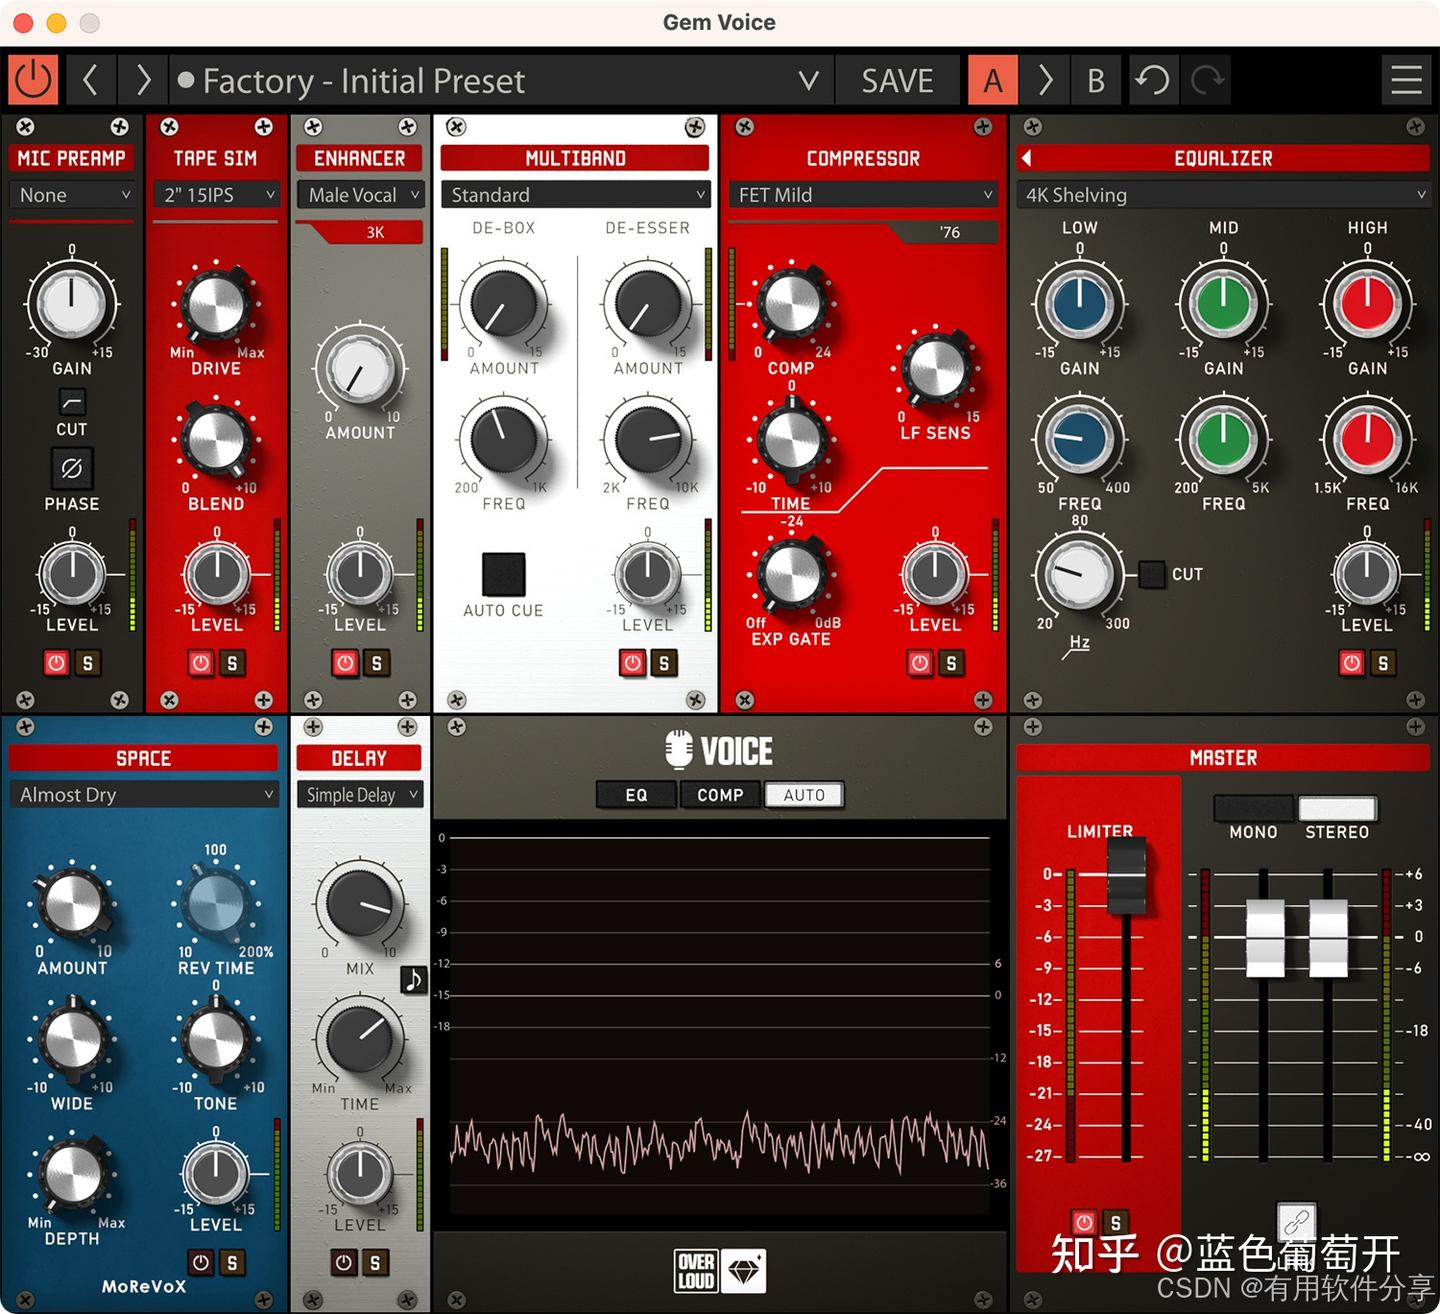Open the Delay Simple Delay dropdown
This screenshot has height=1314, width=1440.
point(360,795)
